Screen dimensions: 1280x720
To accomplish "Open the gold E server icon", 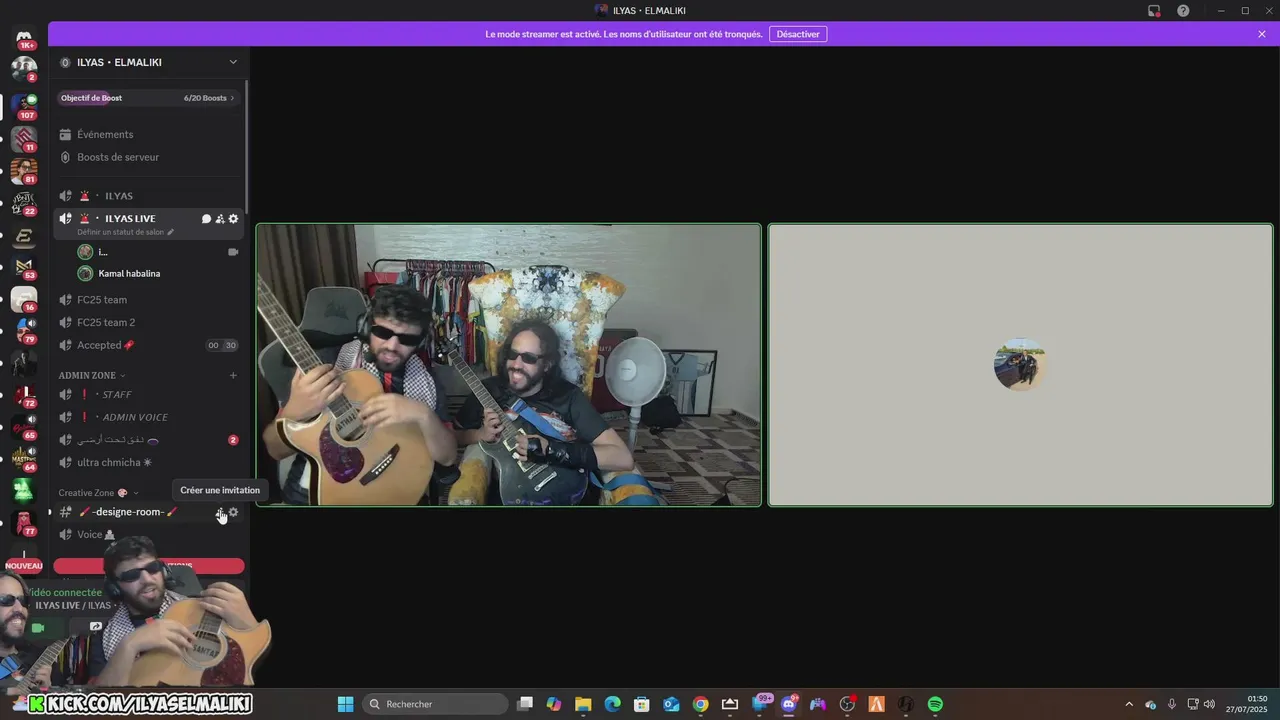I will tap(24, 236).
